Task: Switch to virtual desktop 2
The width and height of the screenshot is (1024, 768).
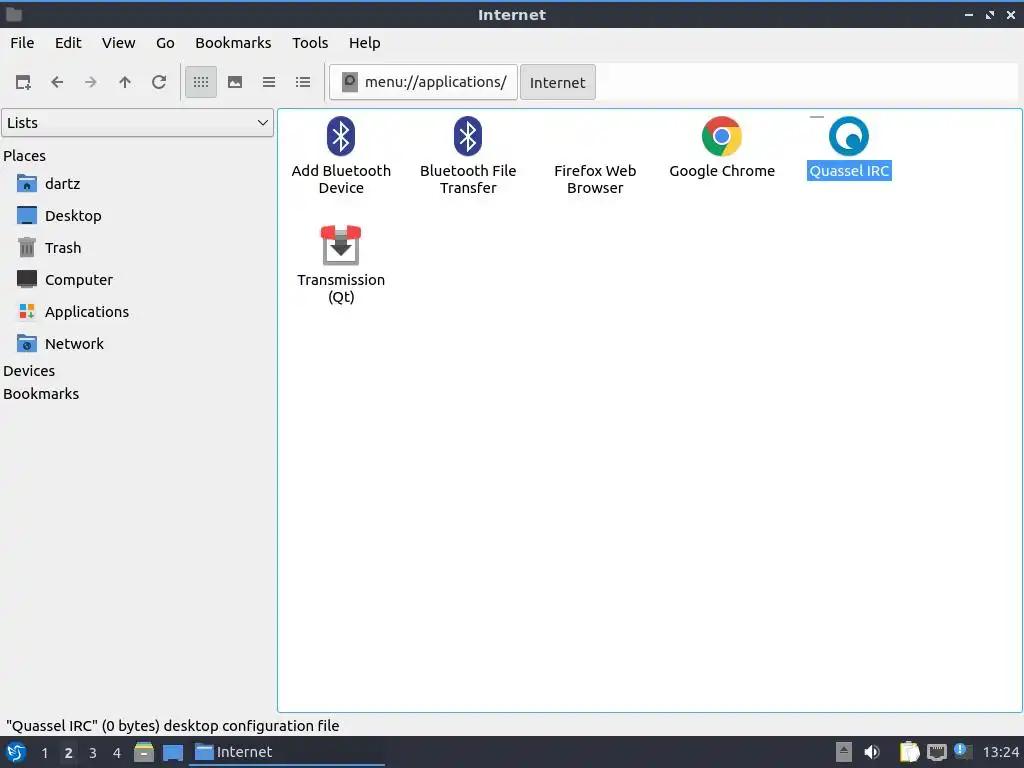Action: coord(68,753)
